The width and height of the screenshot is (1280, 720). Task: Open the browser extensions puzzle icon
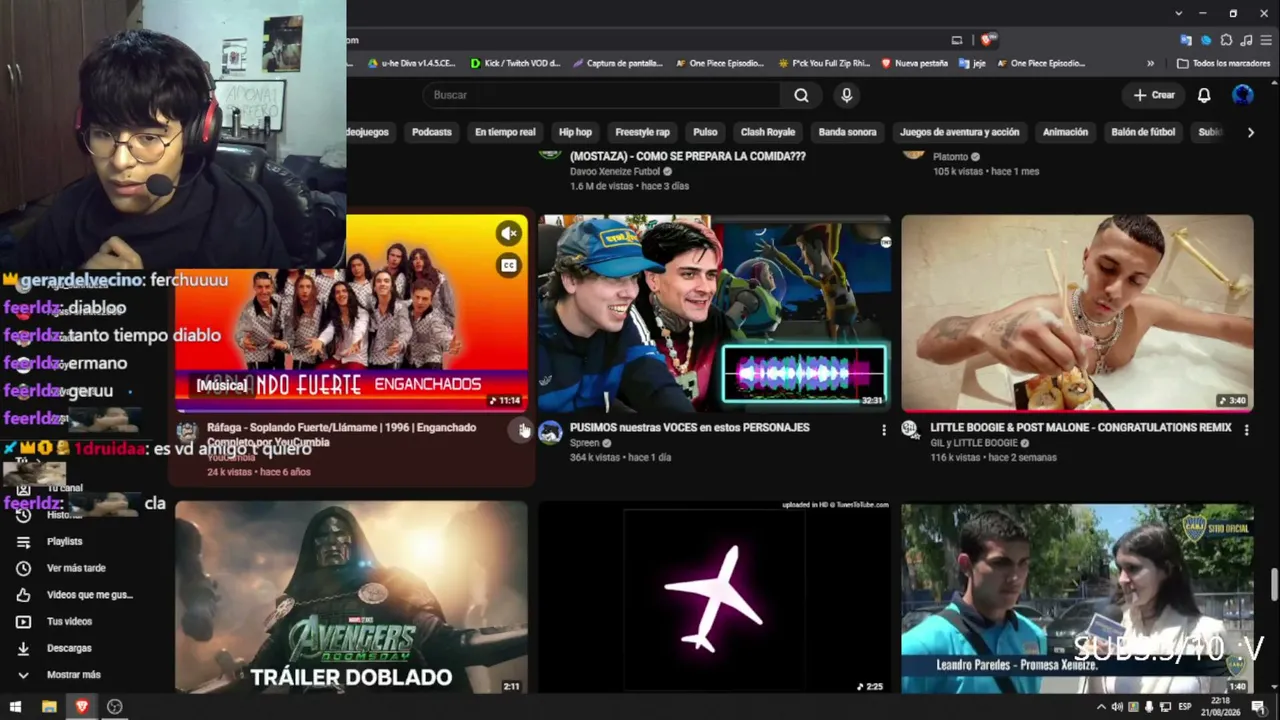click(1226, 40)
